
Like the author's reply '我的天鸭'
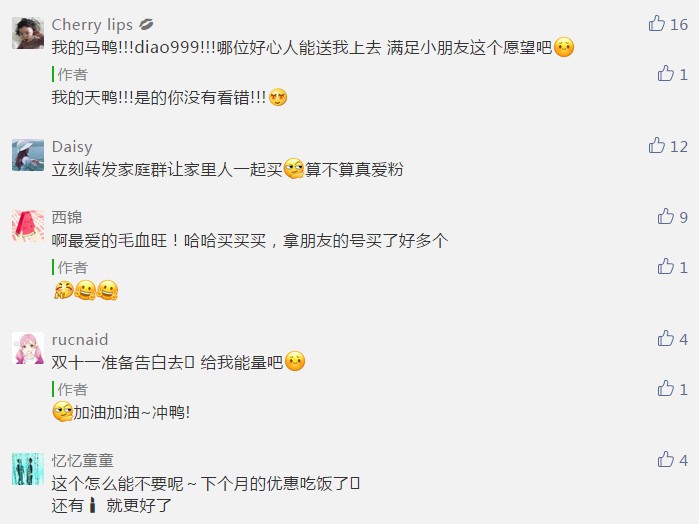[665, 73]
